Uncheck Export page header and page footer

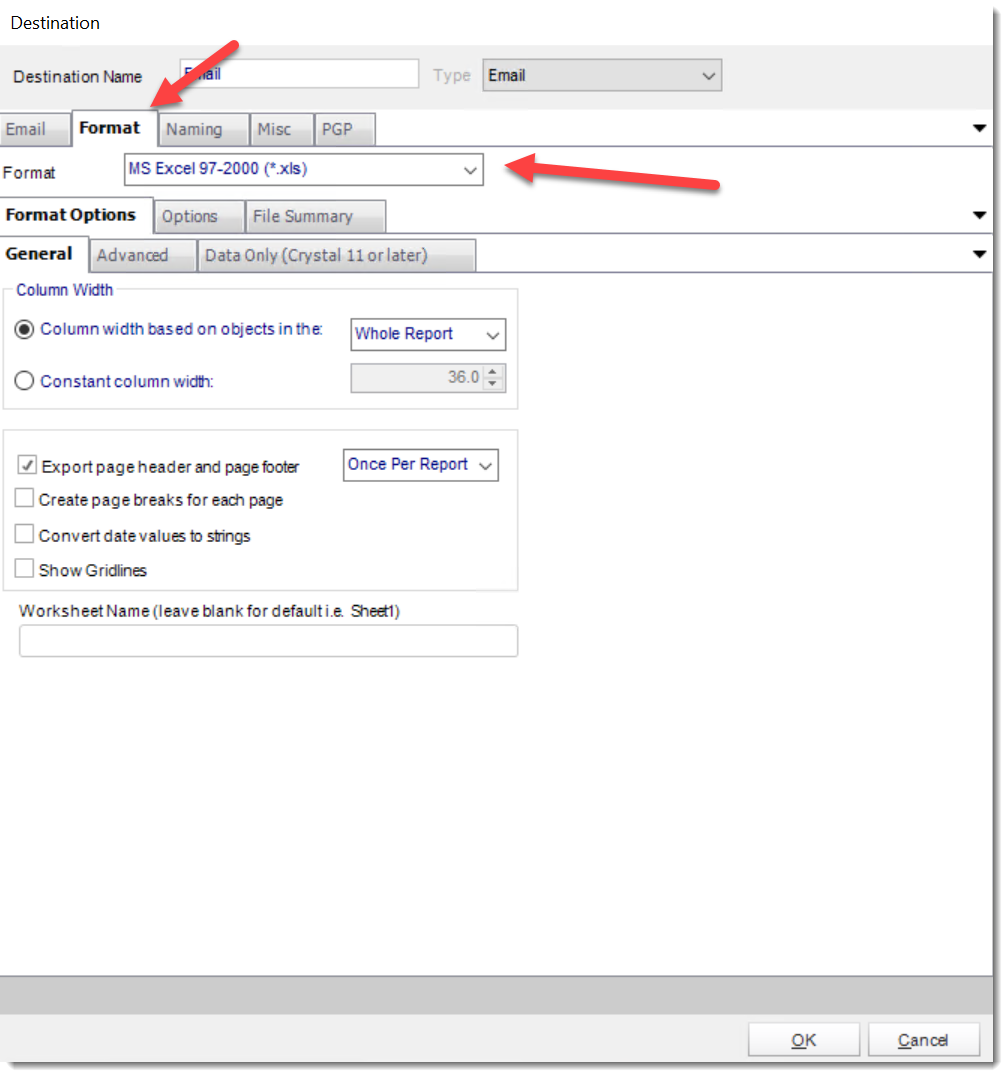click(x=27, y=465)
